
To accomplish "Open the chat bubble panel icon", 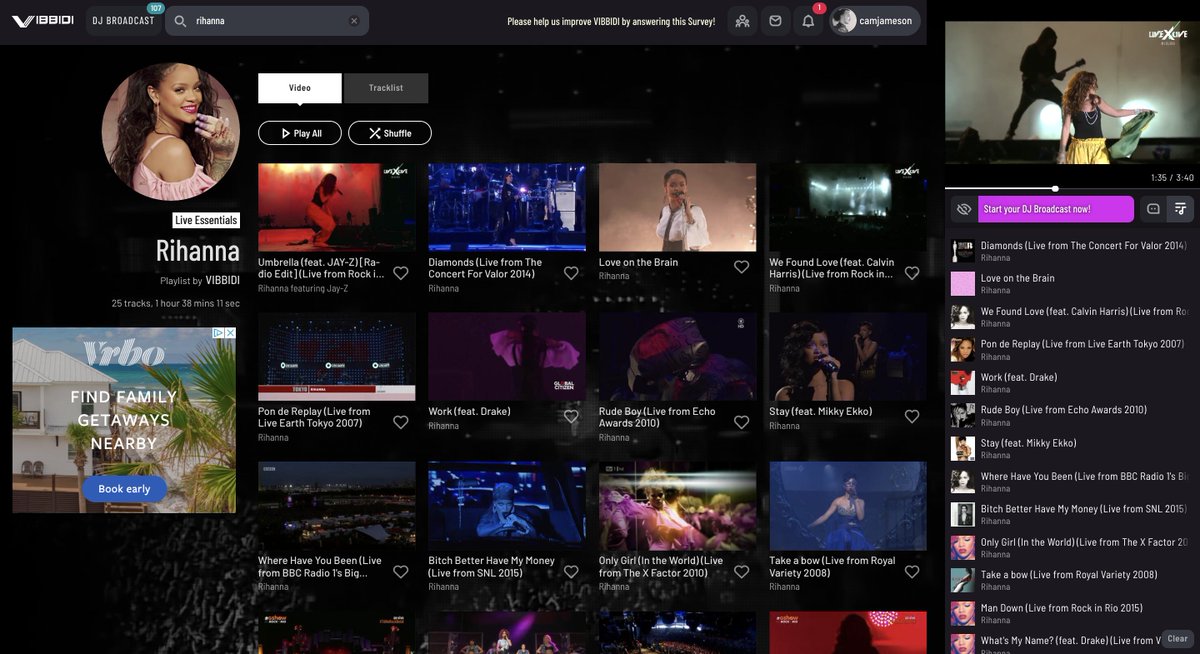I will tap(1153, 209).
